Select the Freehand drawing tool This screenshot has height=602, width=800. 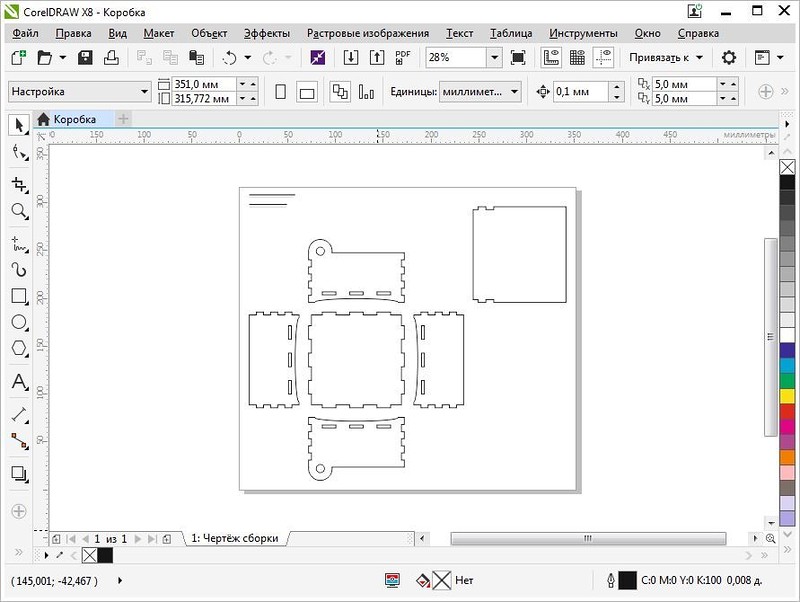tap(19, 245)
